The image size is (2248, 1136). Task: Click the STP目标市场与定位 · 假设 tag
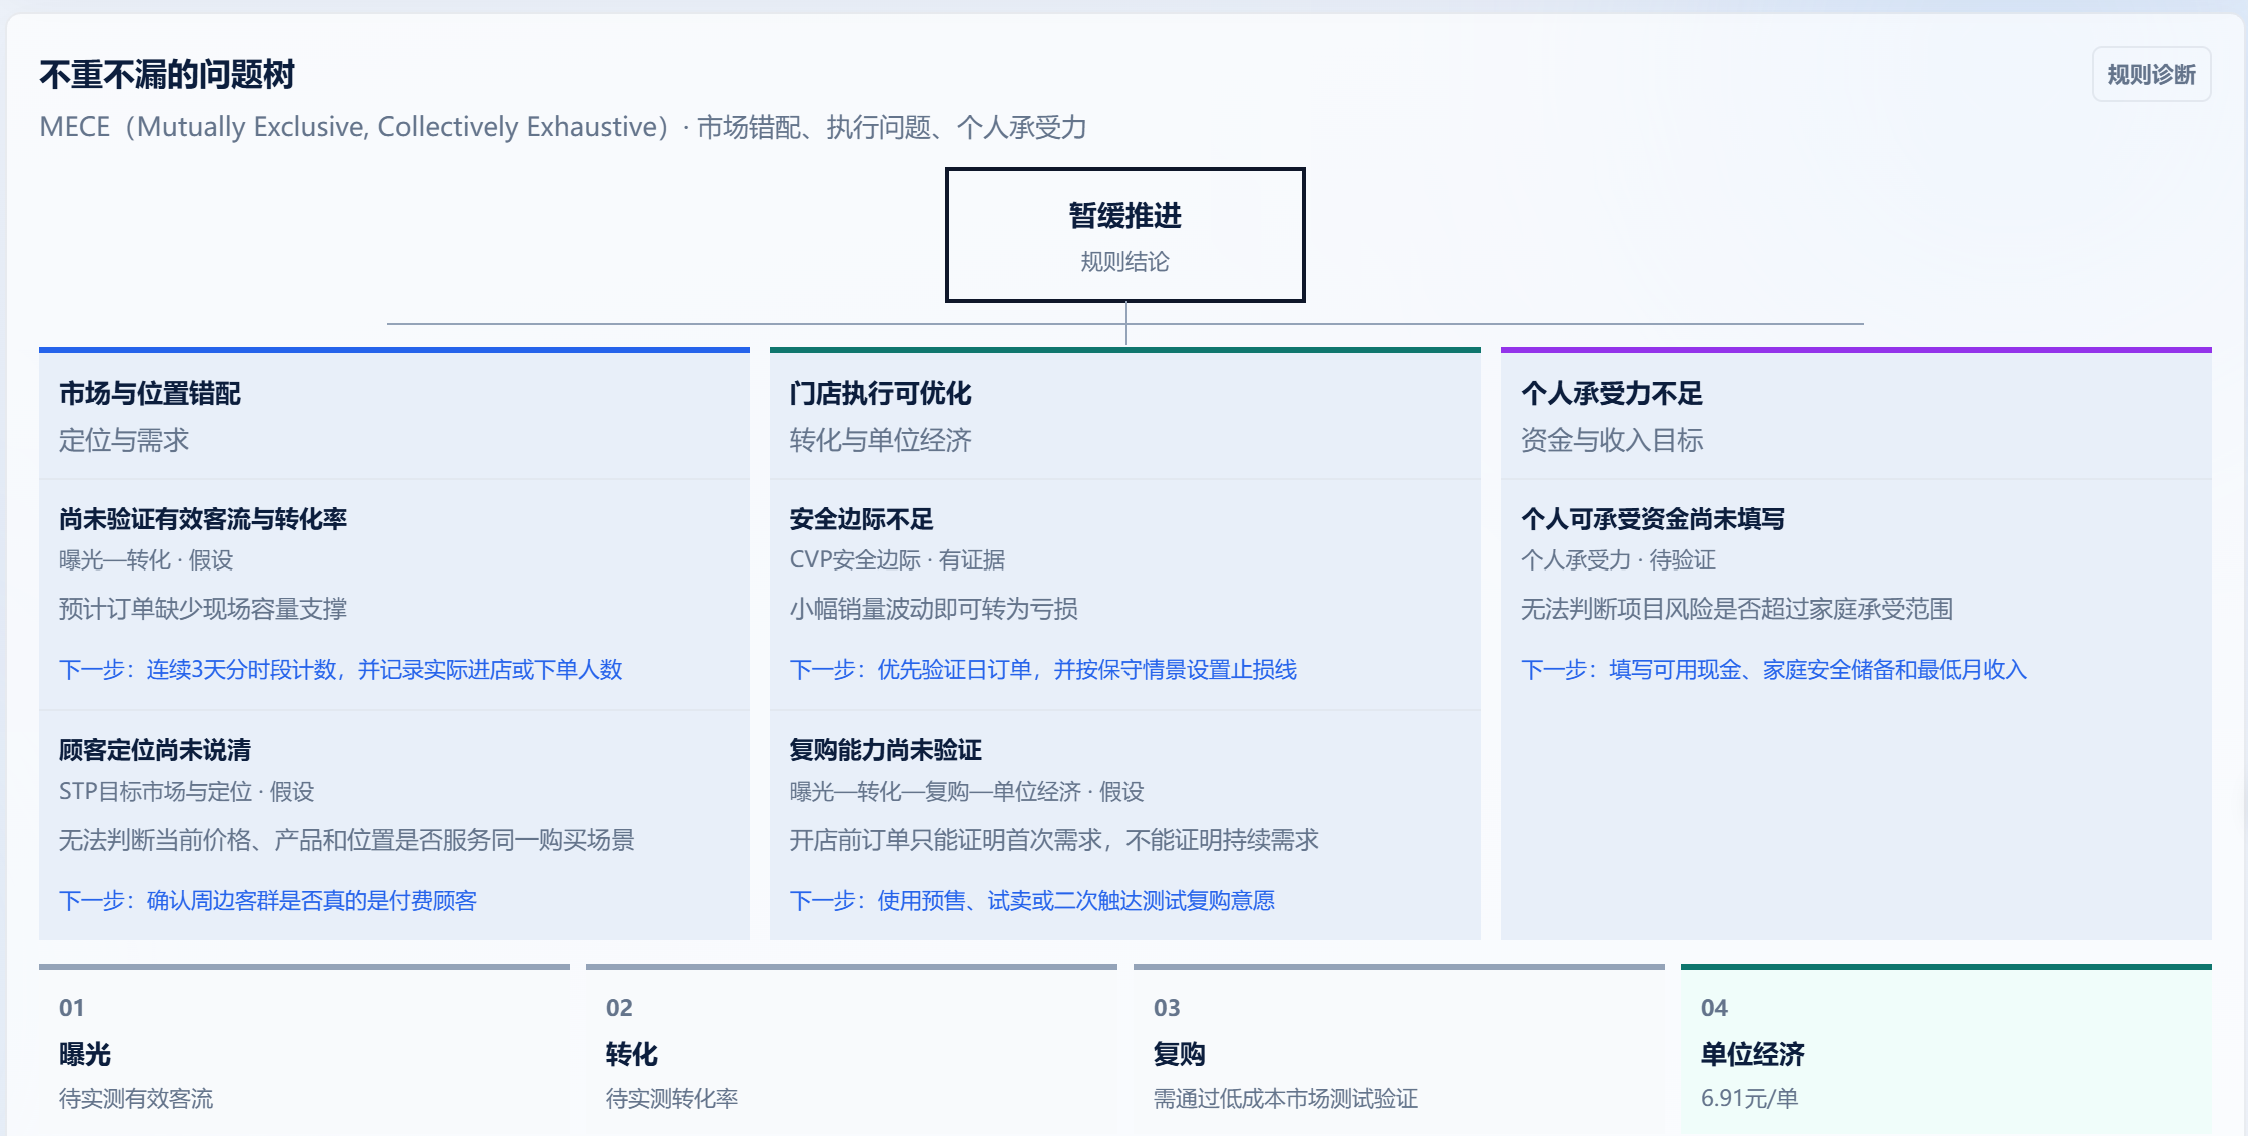[x=187, y=792]
